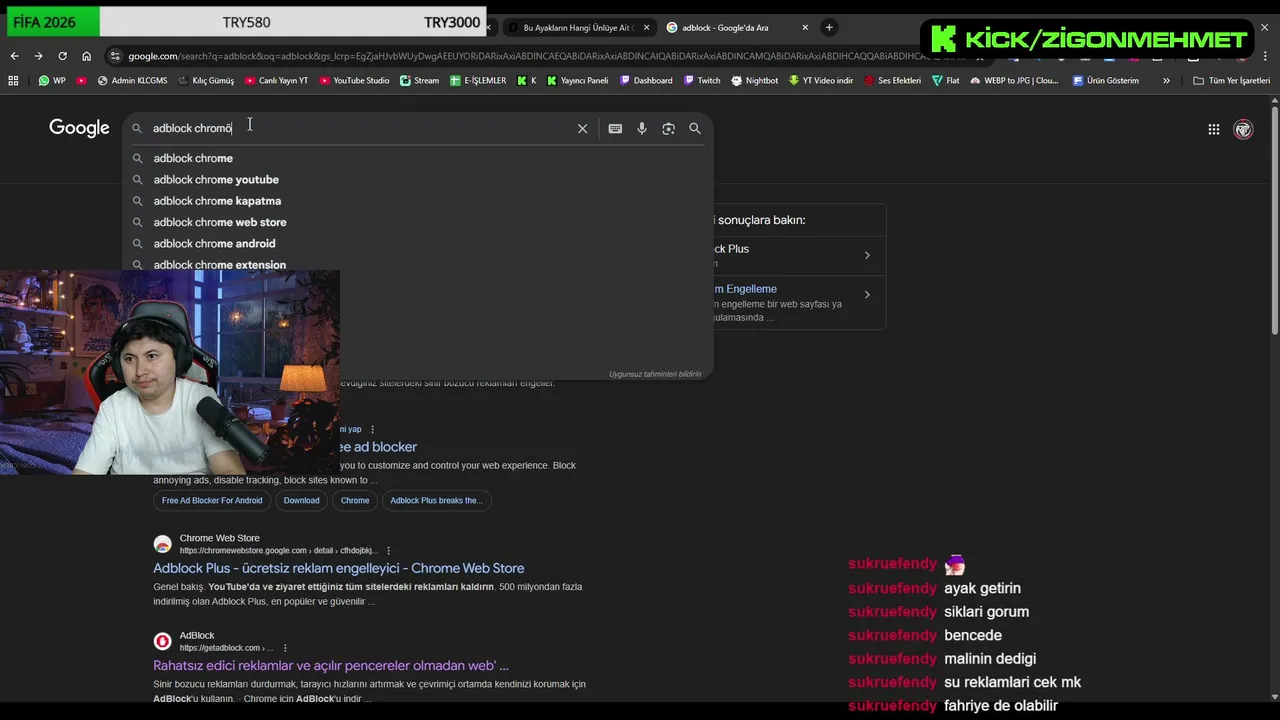The image size is (1280, 720).
Task: Expand the Adblock Plus related result chevron
Action: click(867, 255)
